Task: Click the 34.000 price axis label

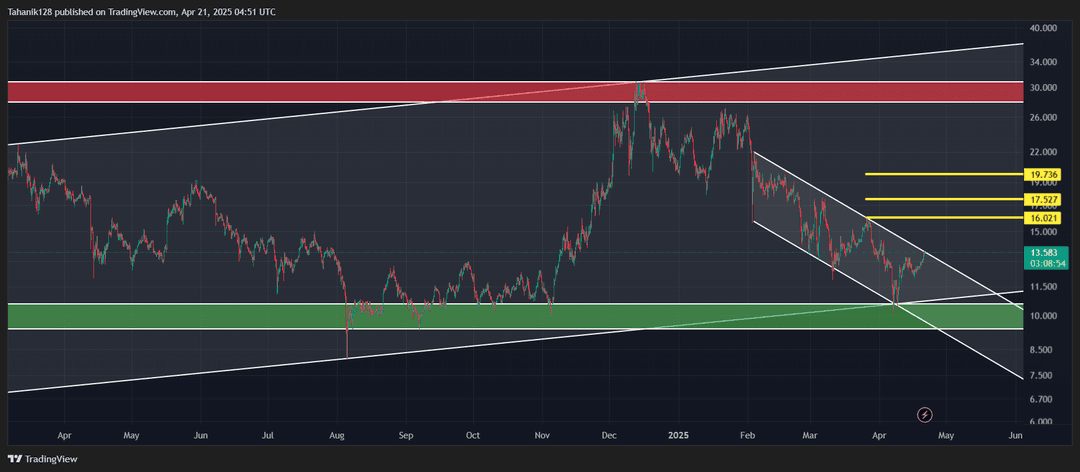Action: coord(1043,62)
